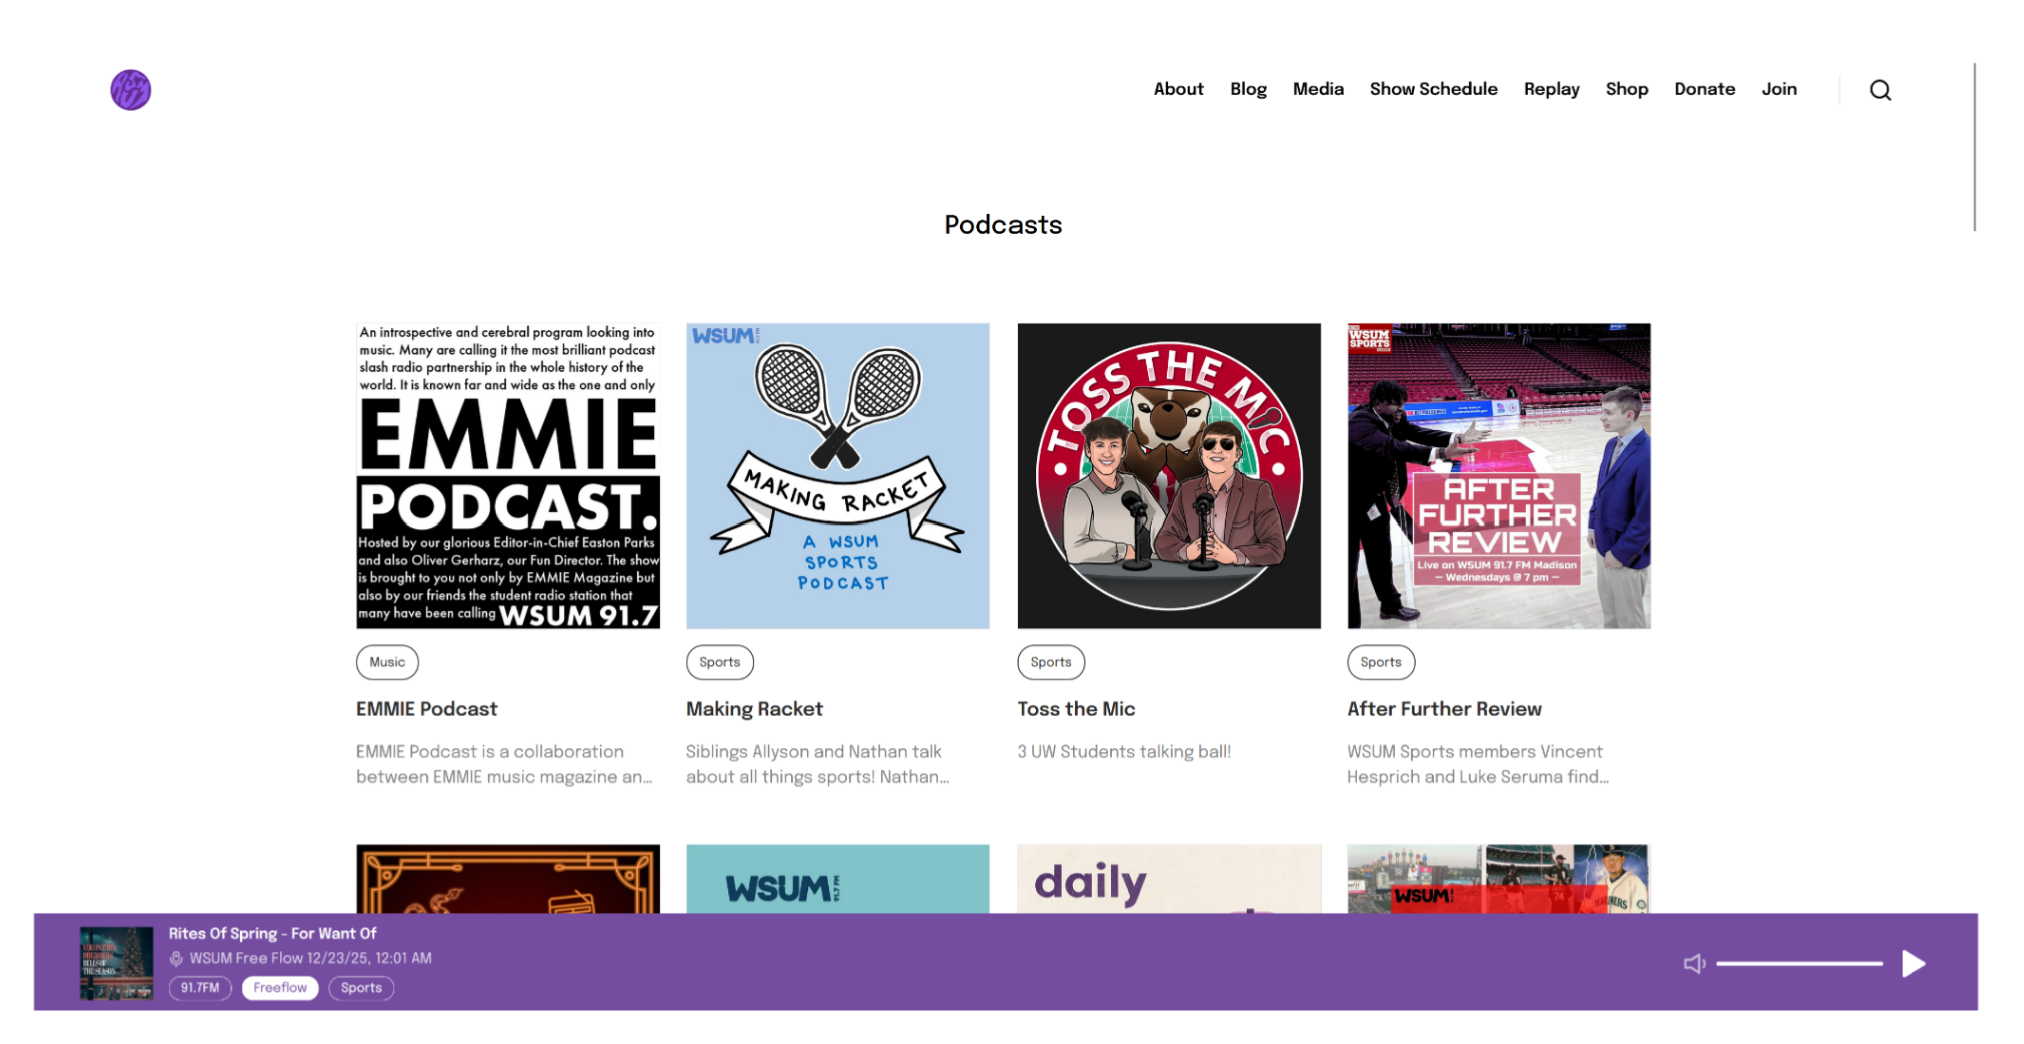The height and width of the screenshot is (1044, 2024).
Task: Start playback with the play button
Action: pyautogui.click(x=1913, y=964)
